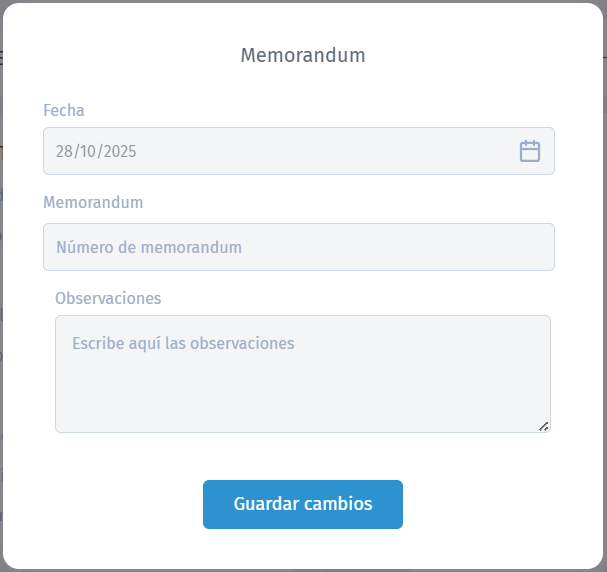Image resolution: width=607 pixels, height=572 pixels.
Task: Click the white space right of Guardar cambios
Action: 500,504
